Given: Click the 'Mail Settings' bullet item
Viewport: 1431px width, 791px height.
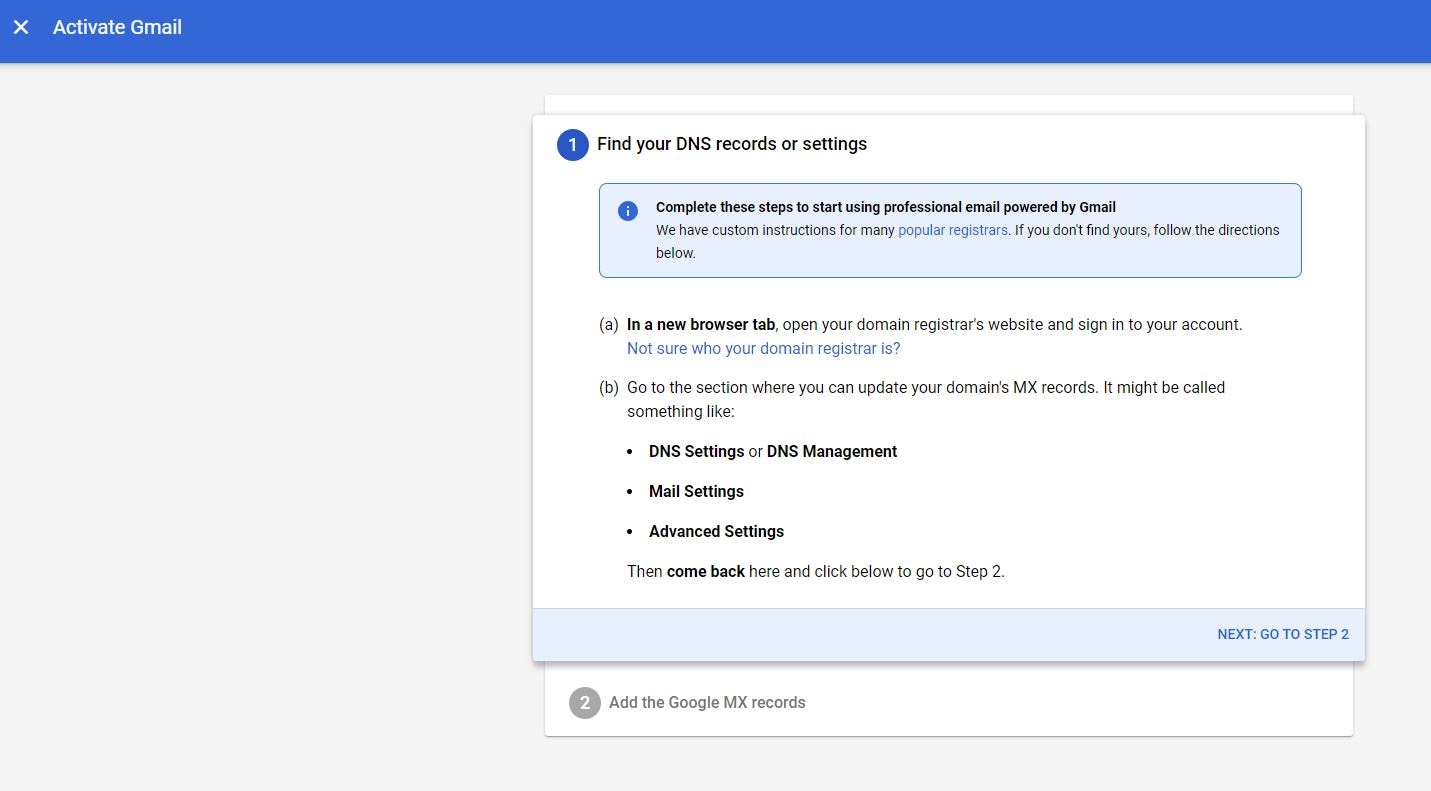Looking at the screenshot, I should [x=696, y=491].
